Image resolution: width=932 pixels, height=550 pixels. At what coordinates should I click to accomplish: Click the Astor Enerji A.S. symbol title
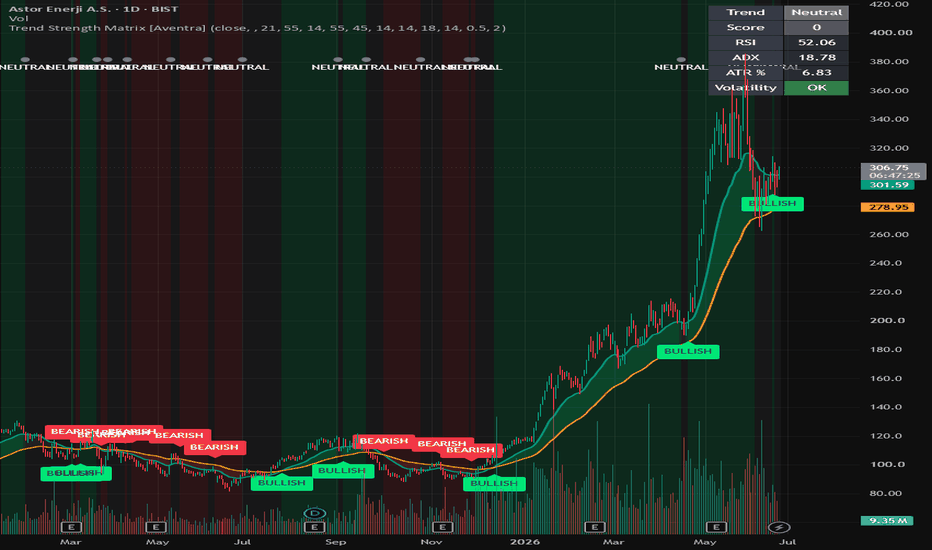(93, 9)
